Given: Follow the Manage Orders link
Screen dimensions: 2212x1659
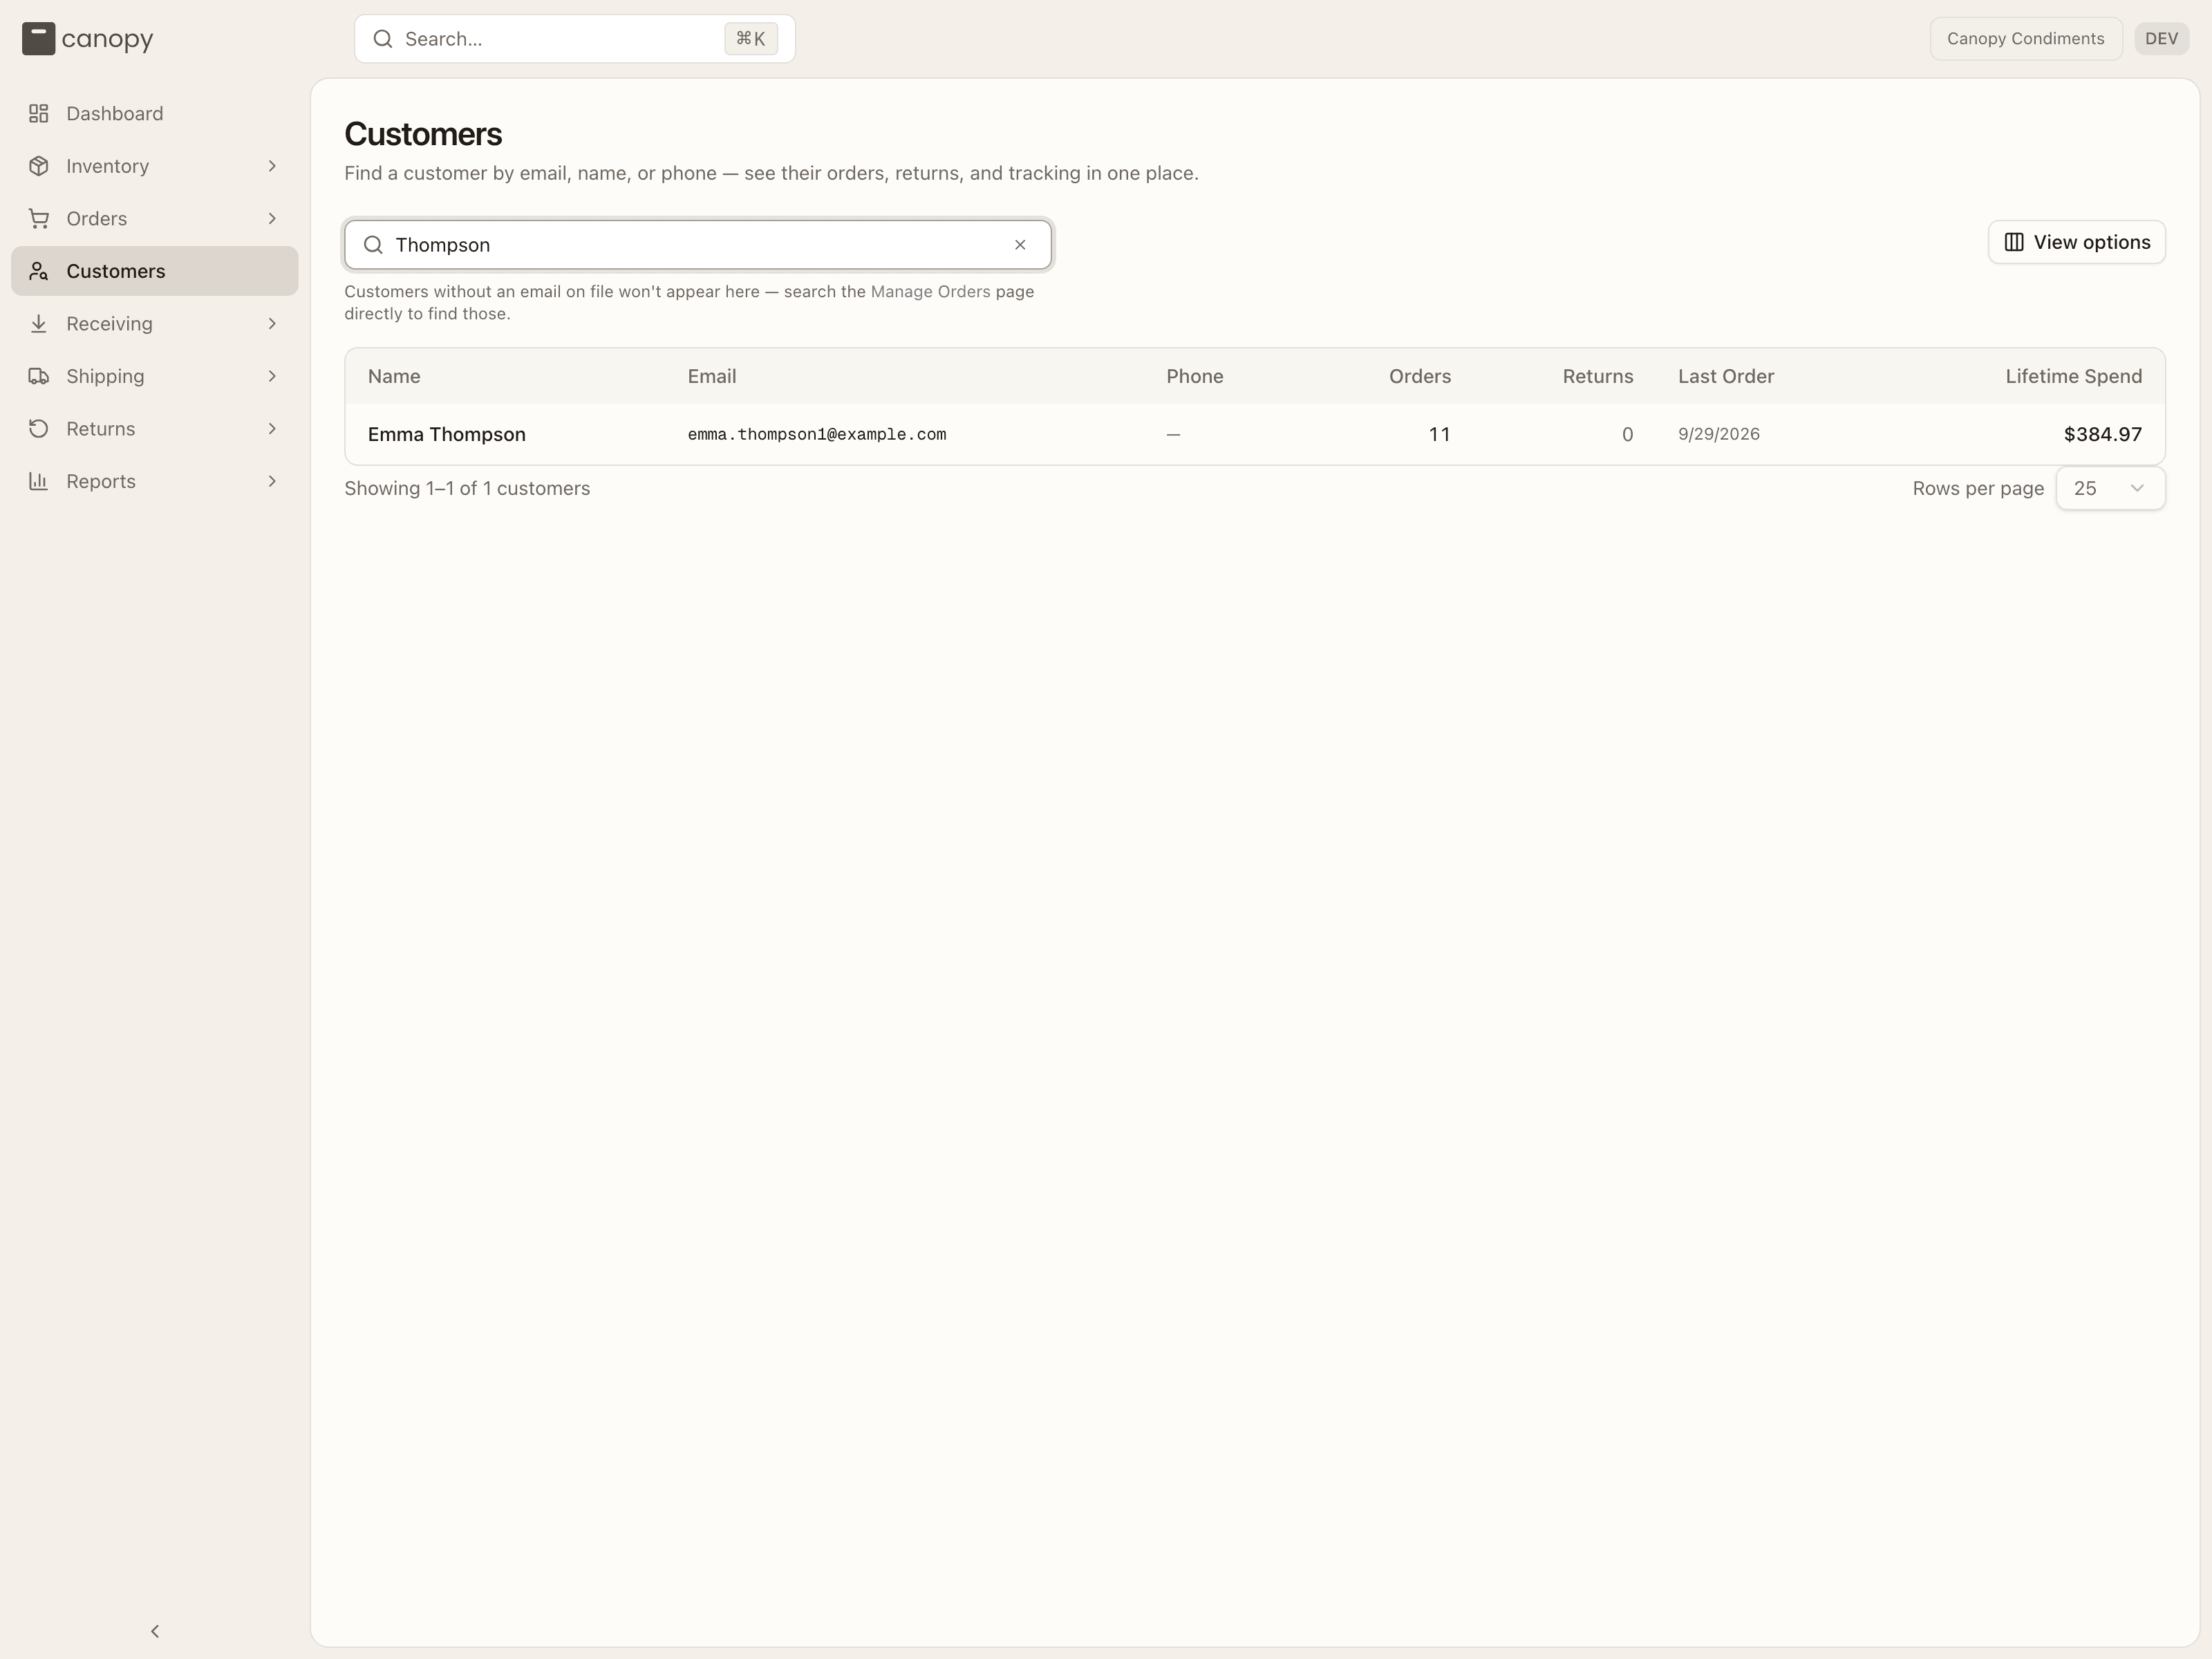Looking at the screenshot, I should tap(930, 292).
